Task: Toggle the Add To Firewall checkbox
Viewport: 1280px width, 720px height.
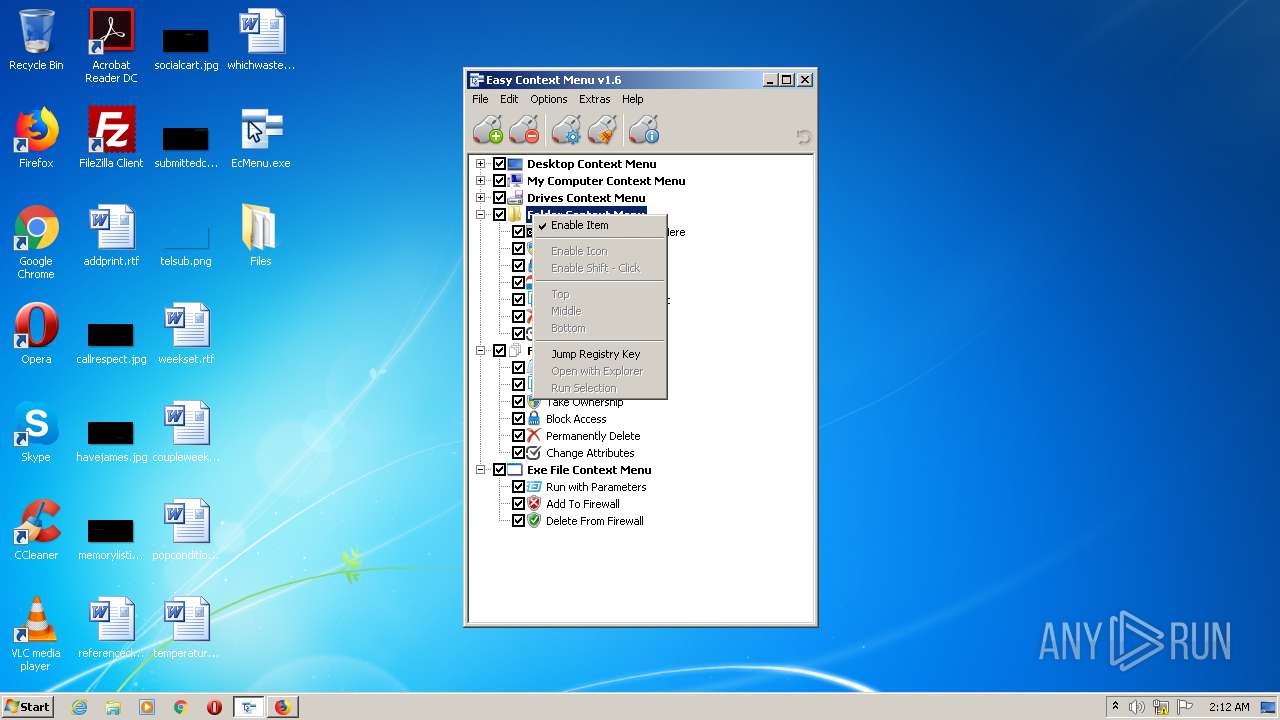Action: [518, 504]
